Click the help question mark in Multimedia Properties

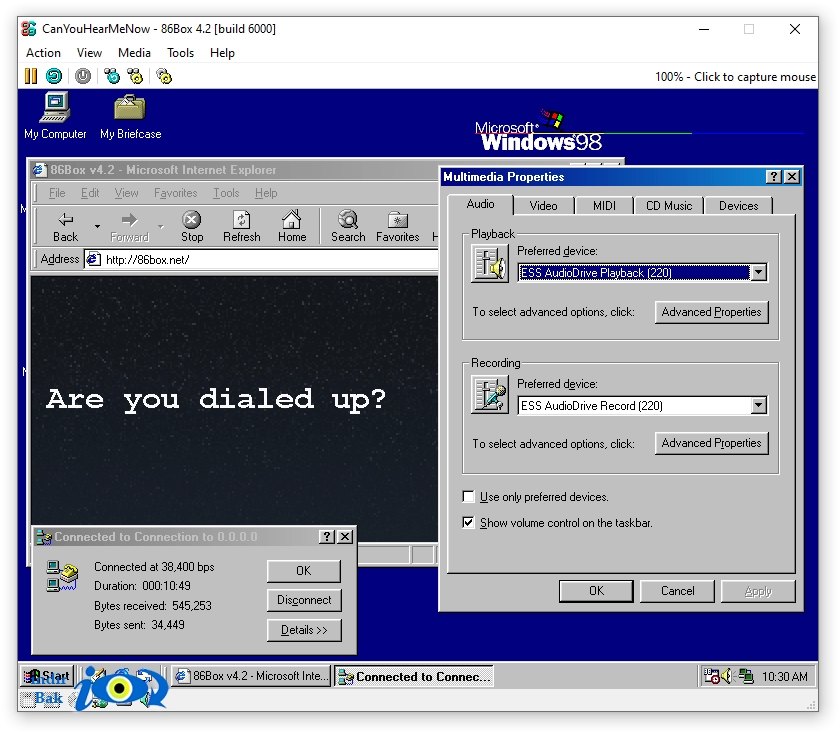point(773,177)
